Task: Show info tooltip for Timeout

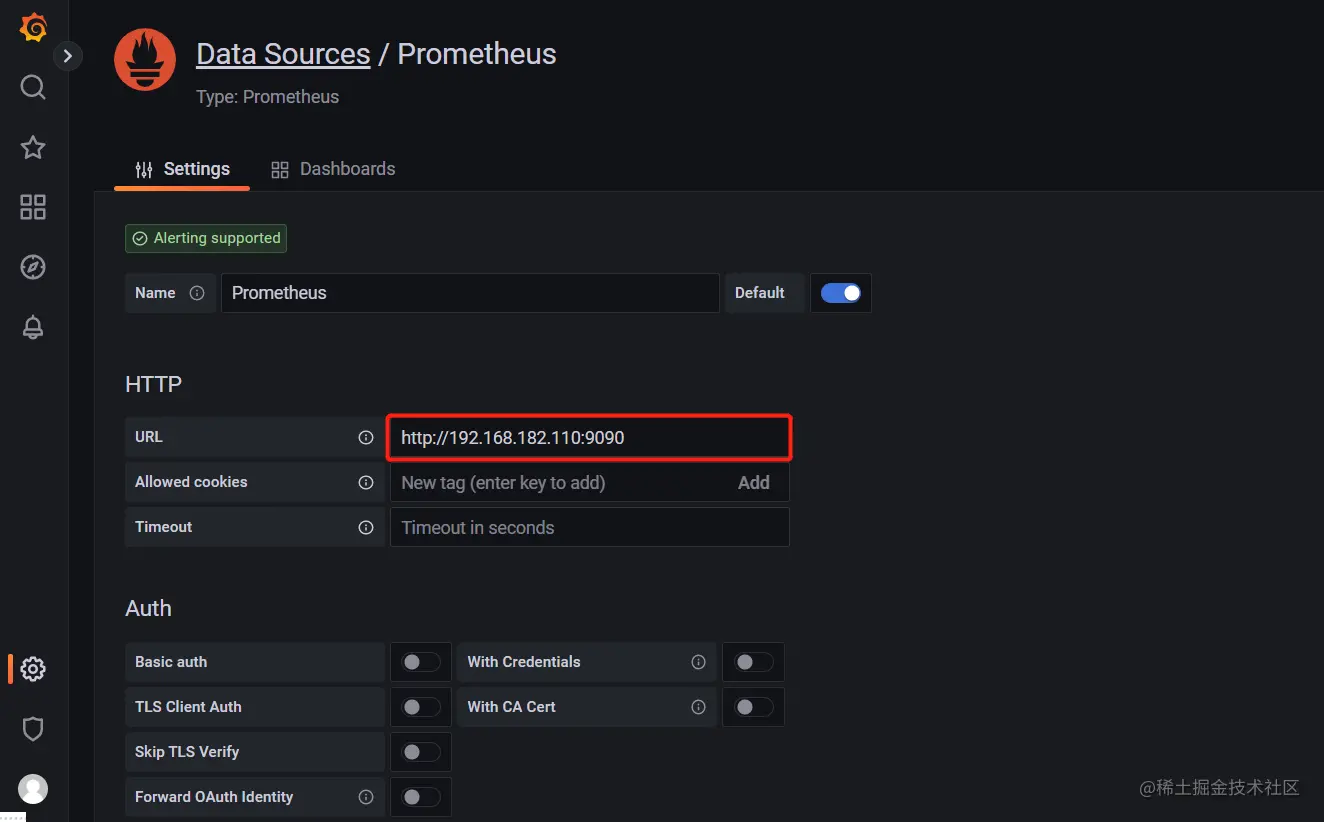Action: 366,528
